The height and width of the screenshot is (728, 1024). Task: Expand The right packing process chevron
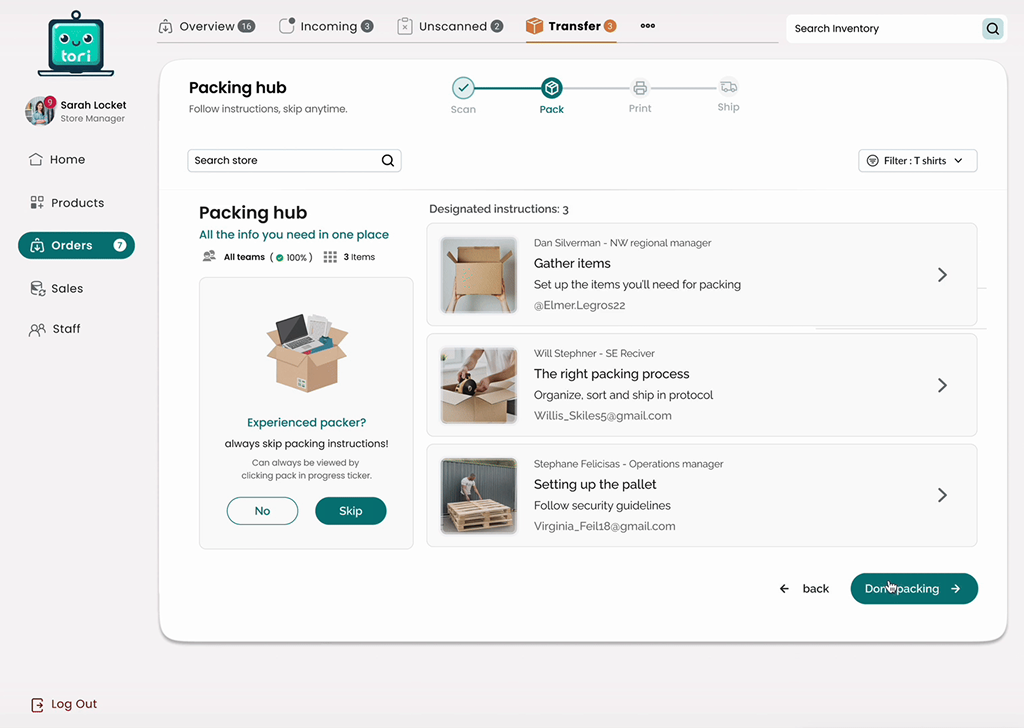tap(942, 385)
